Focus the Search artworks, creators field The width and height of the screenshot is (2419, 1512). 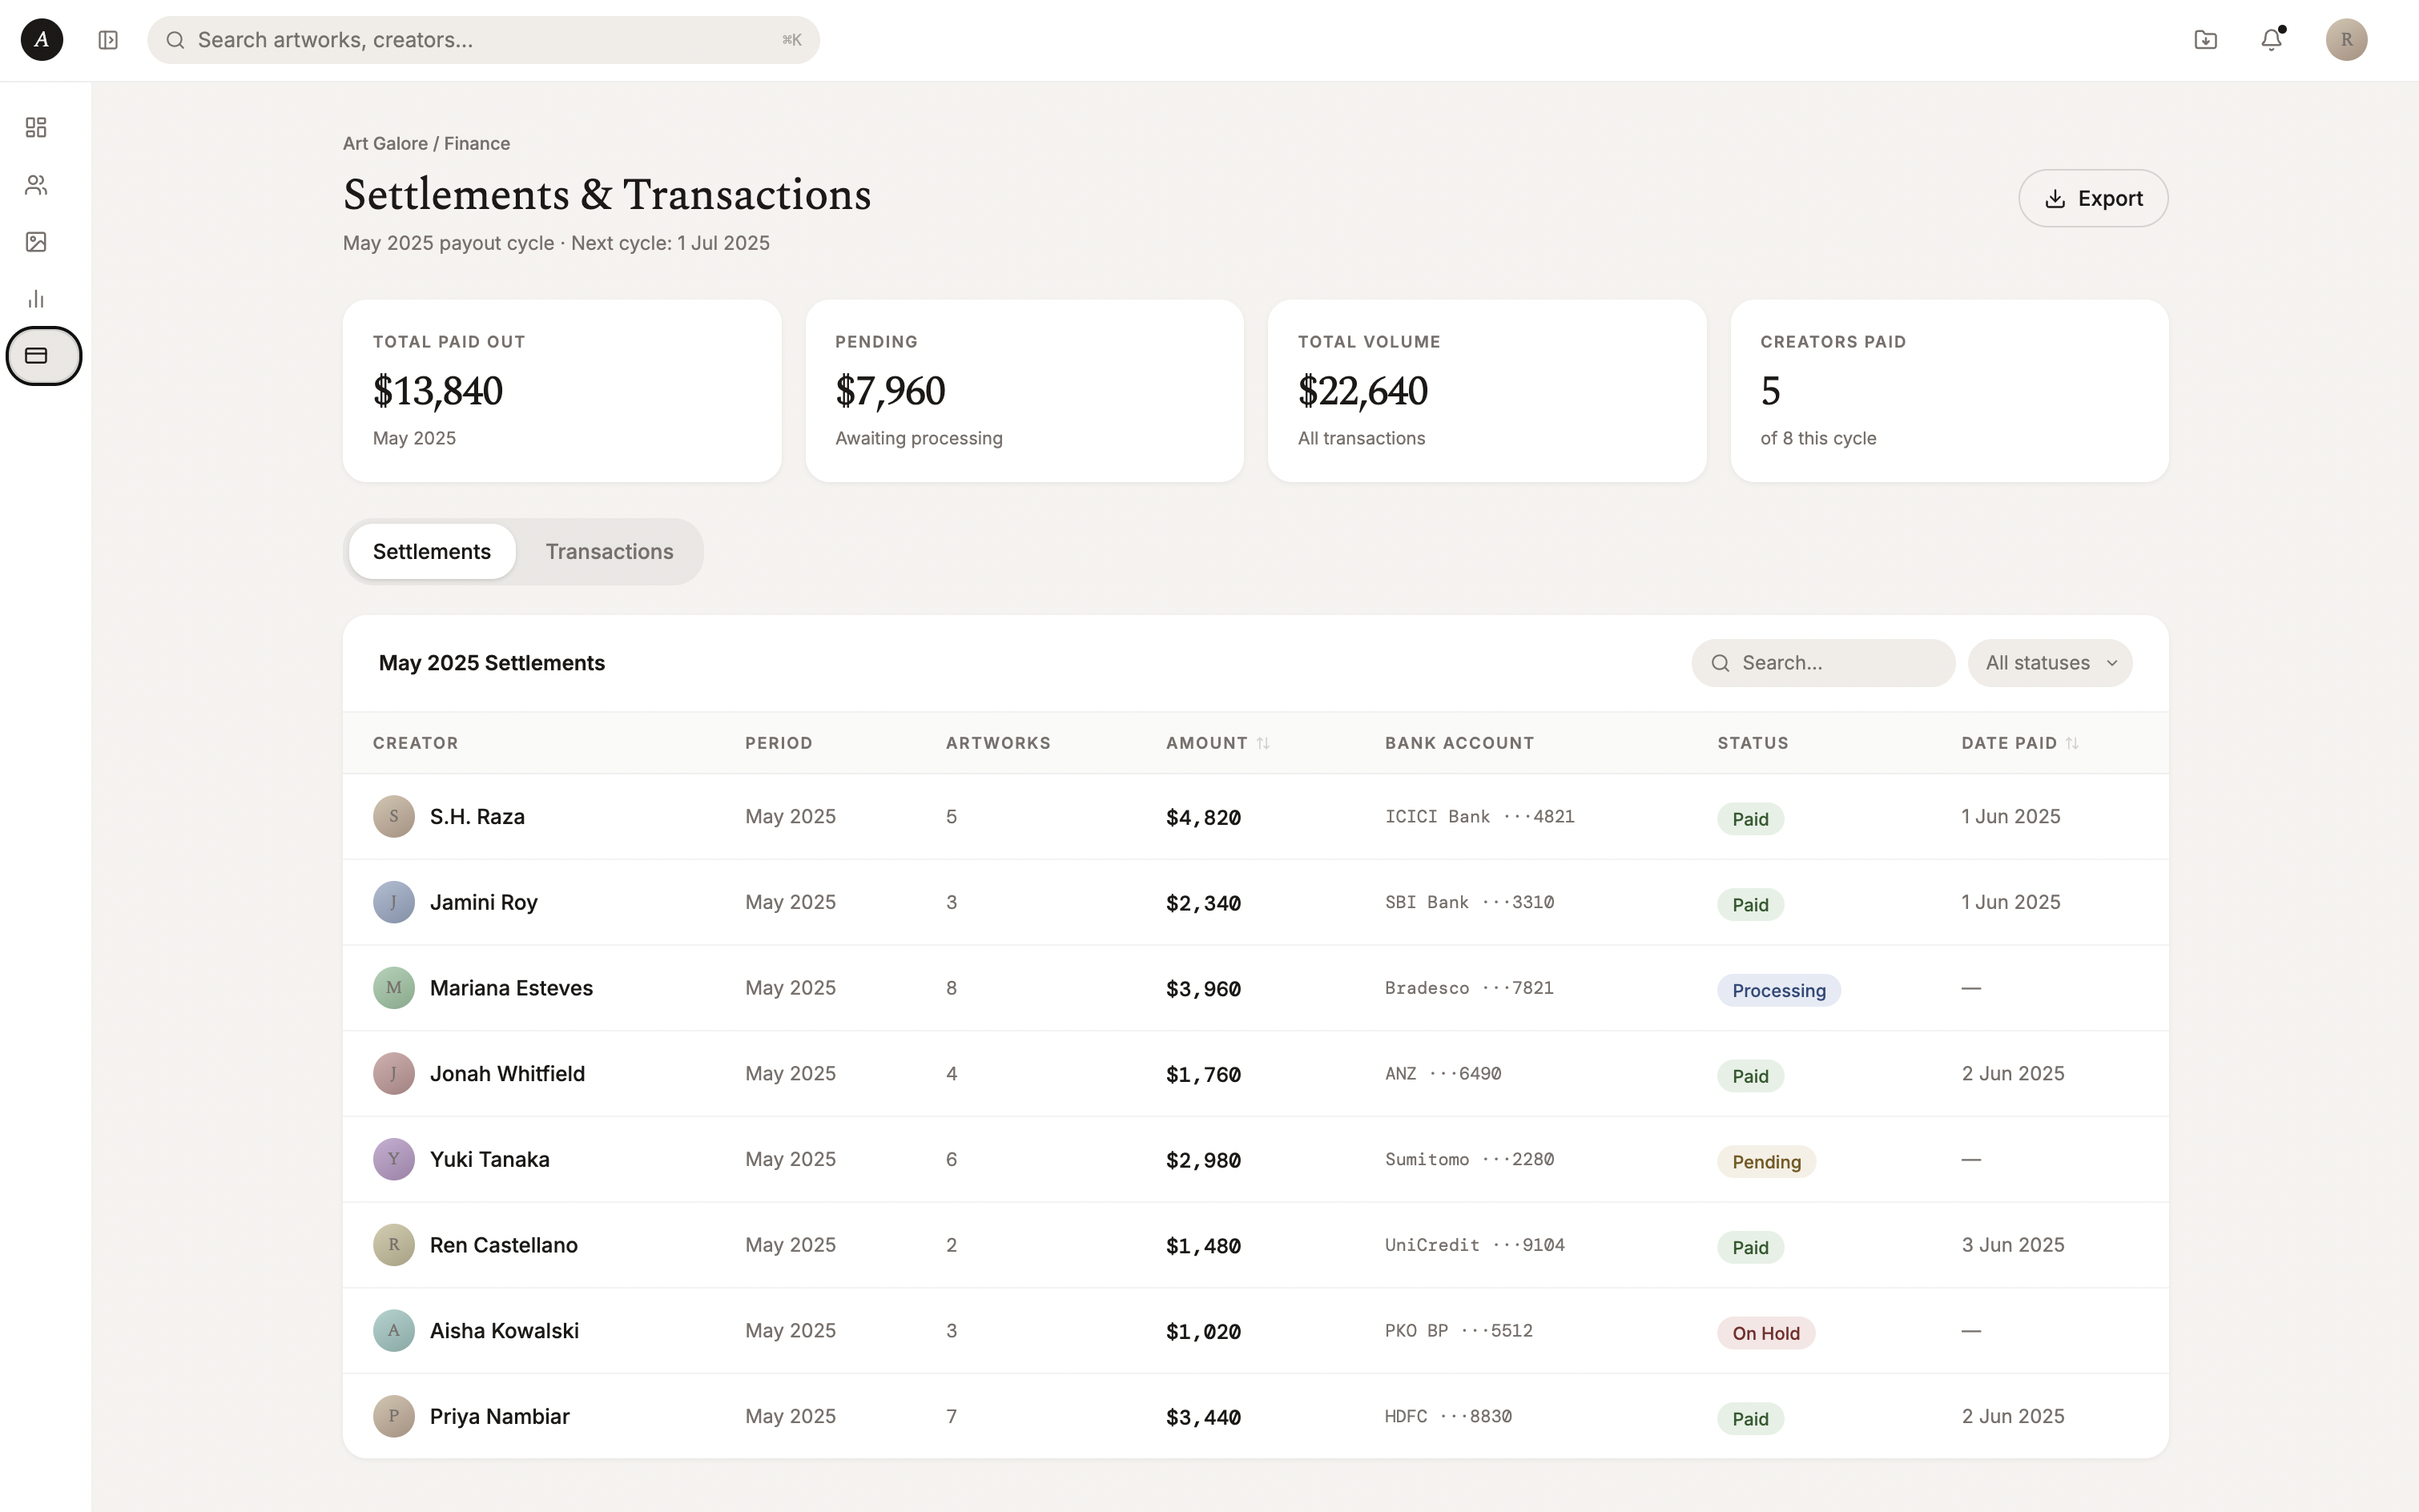(483, 40)
